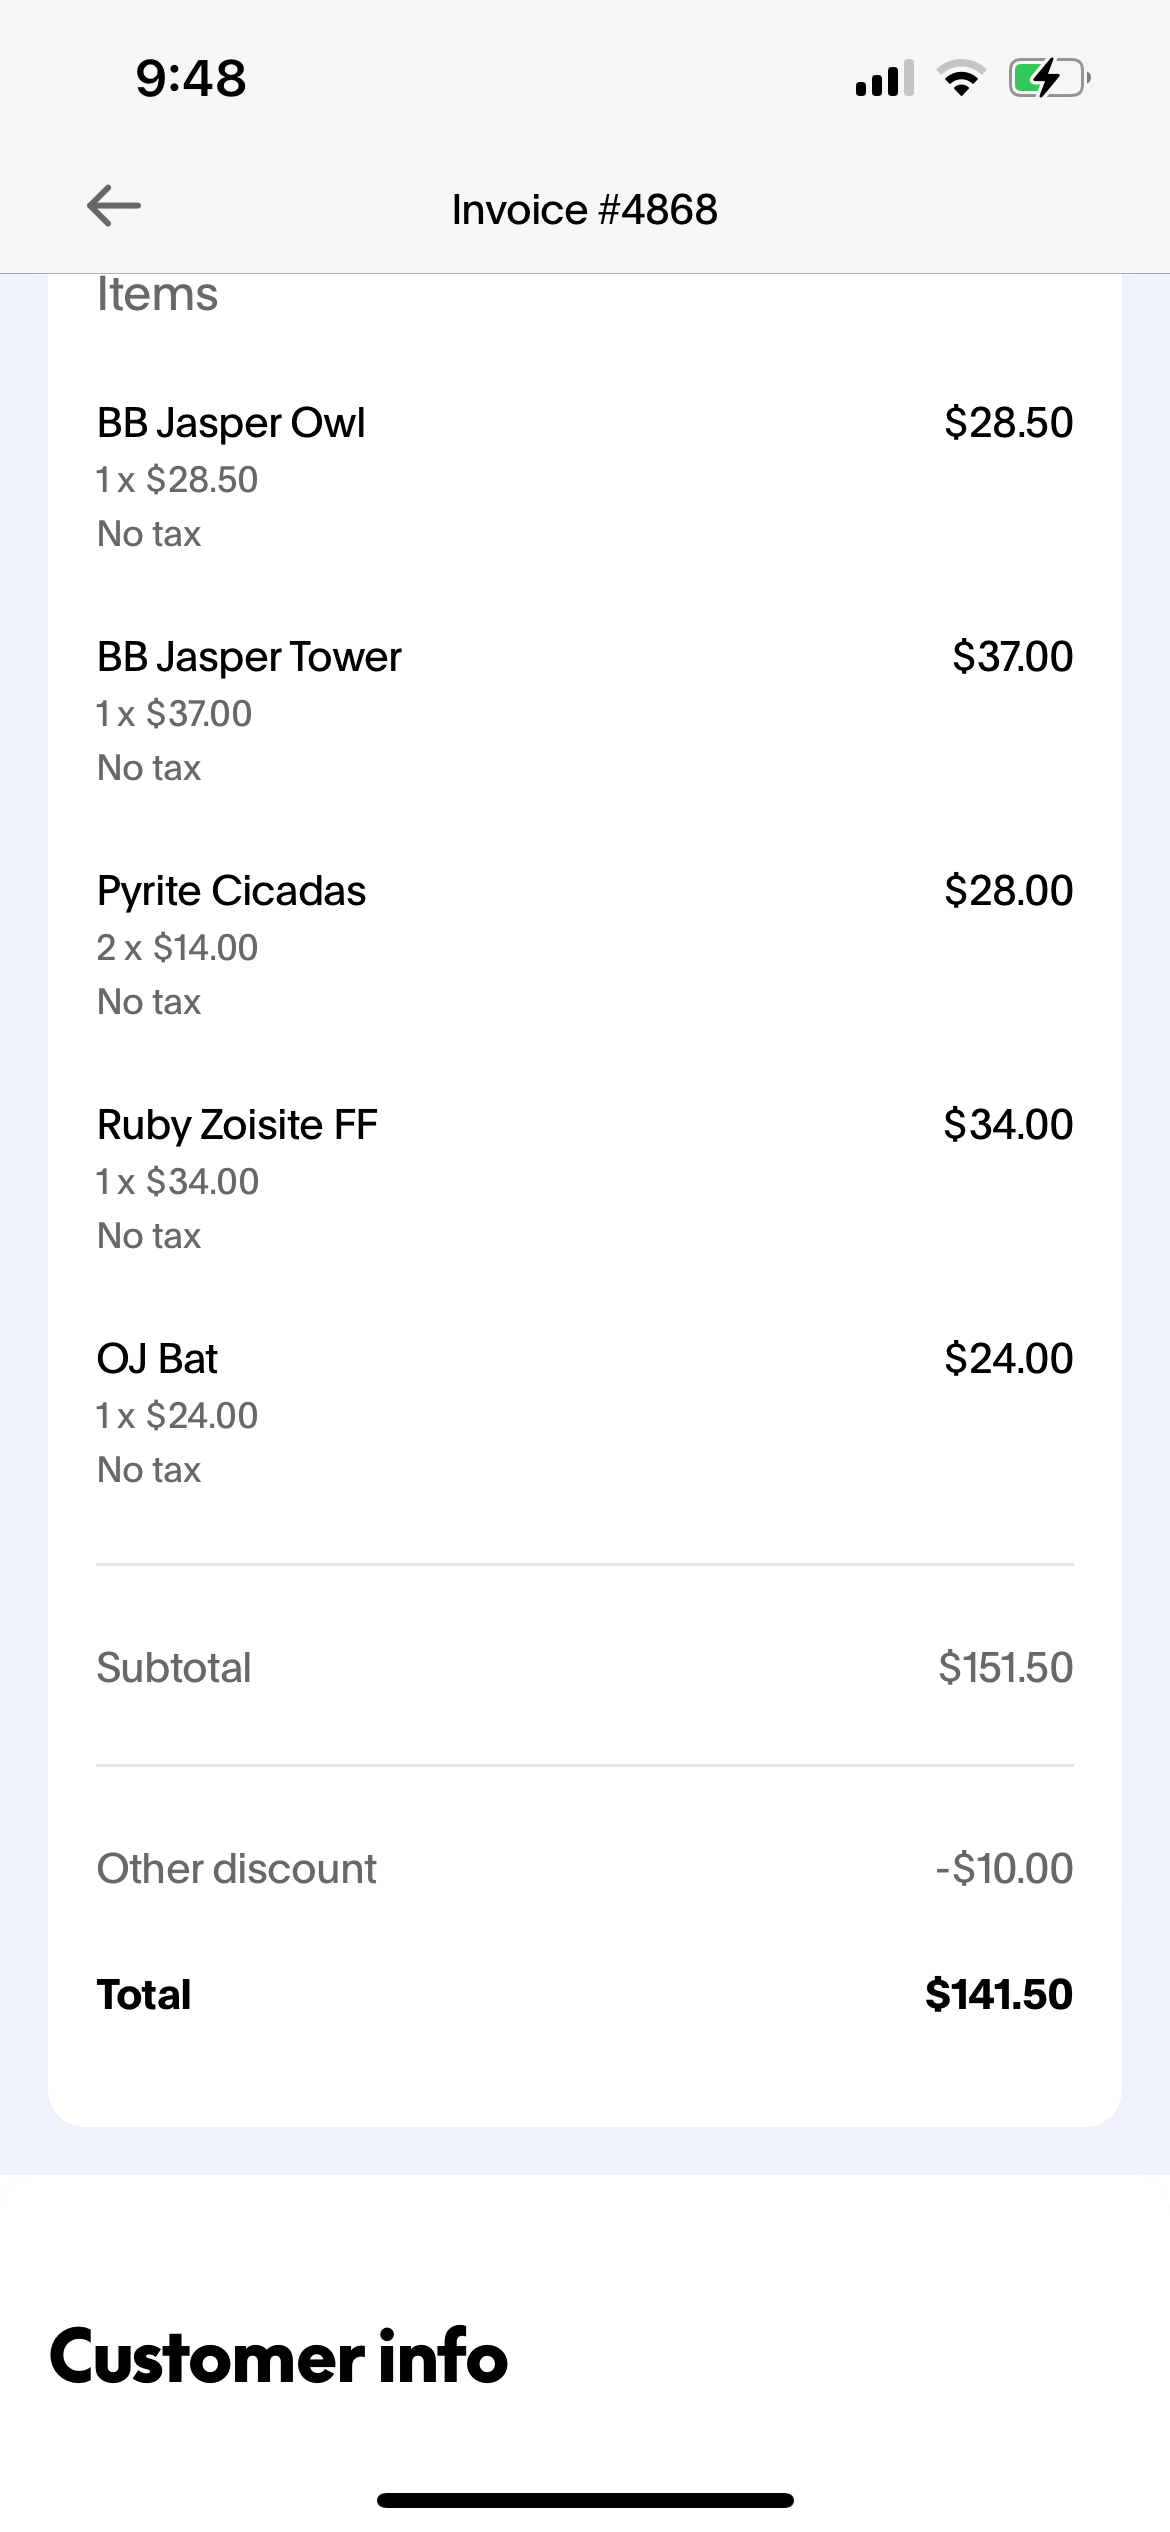The width and height of the screenshot is (1170, 2532).
Task: Tap the $37.00 price for BB Jasper Tower
Action: click(x=1013, y=657)
